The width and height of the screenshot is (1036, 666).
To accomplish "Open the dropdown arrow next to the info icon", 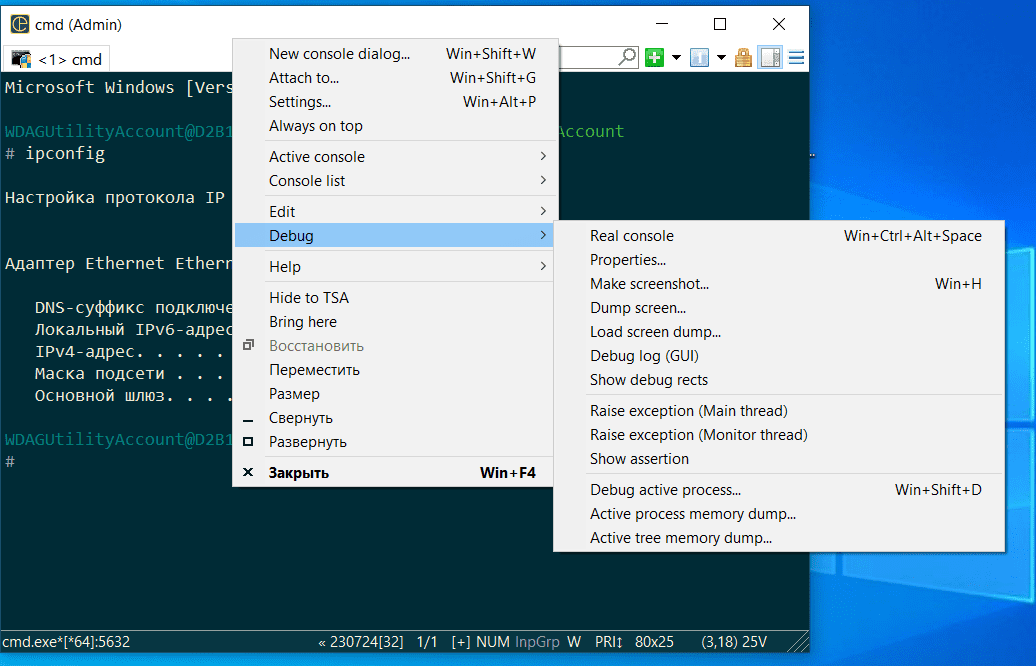I will click(x=722, y=58).
